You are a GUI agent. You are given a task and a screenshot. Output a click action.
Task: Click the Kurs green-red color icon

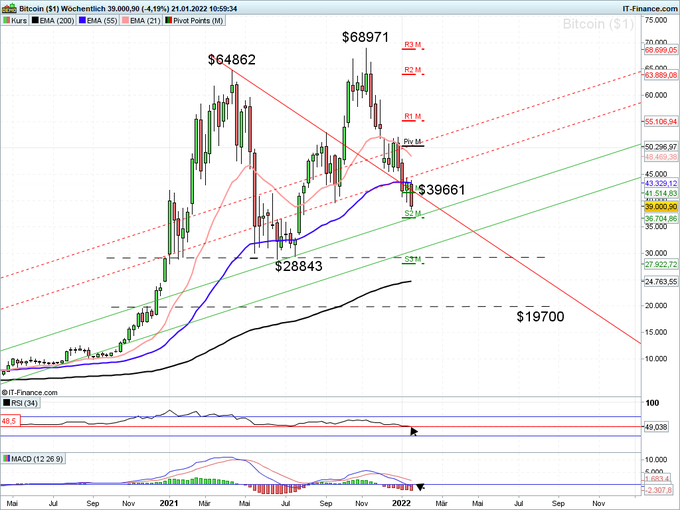[6, 20]
